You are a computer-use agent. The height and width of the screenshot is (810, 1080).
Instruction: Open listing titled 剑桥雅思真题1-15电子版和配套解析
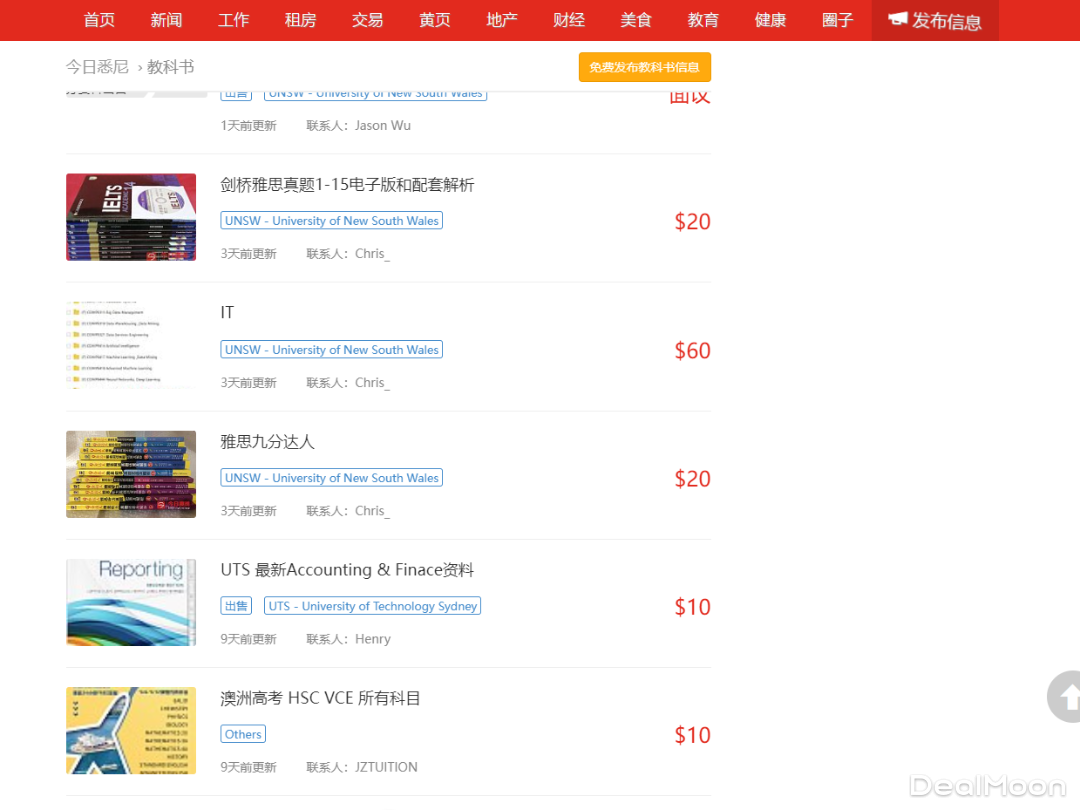pos(347,185)
